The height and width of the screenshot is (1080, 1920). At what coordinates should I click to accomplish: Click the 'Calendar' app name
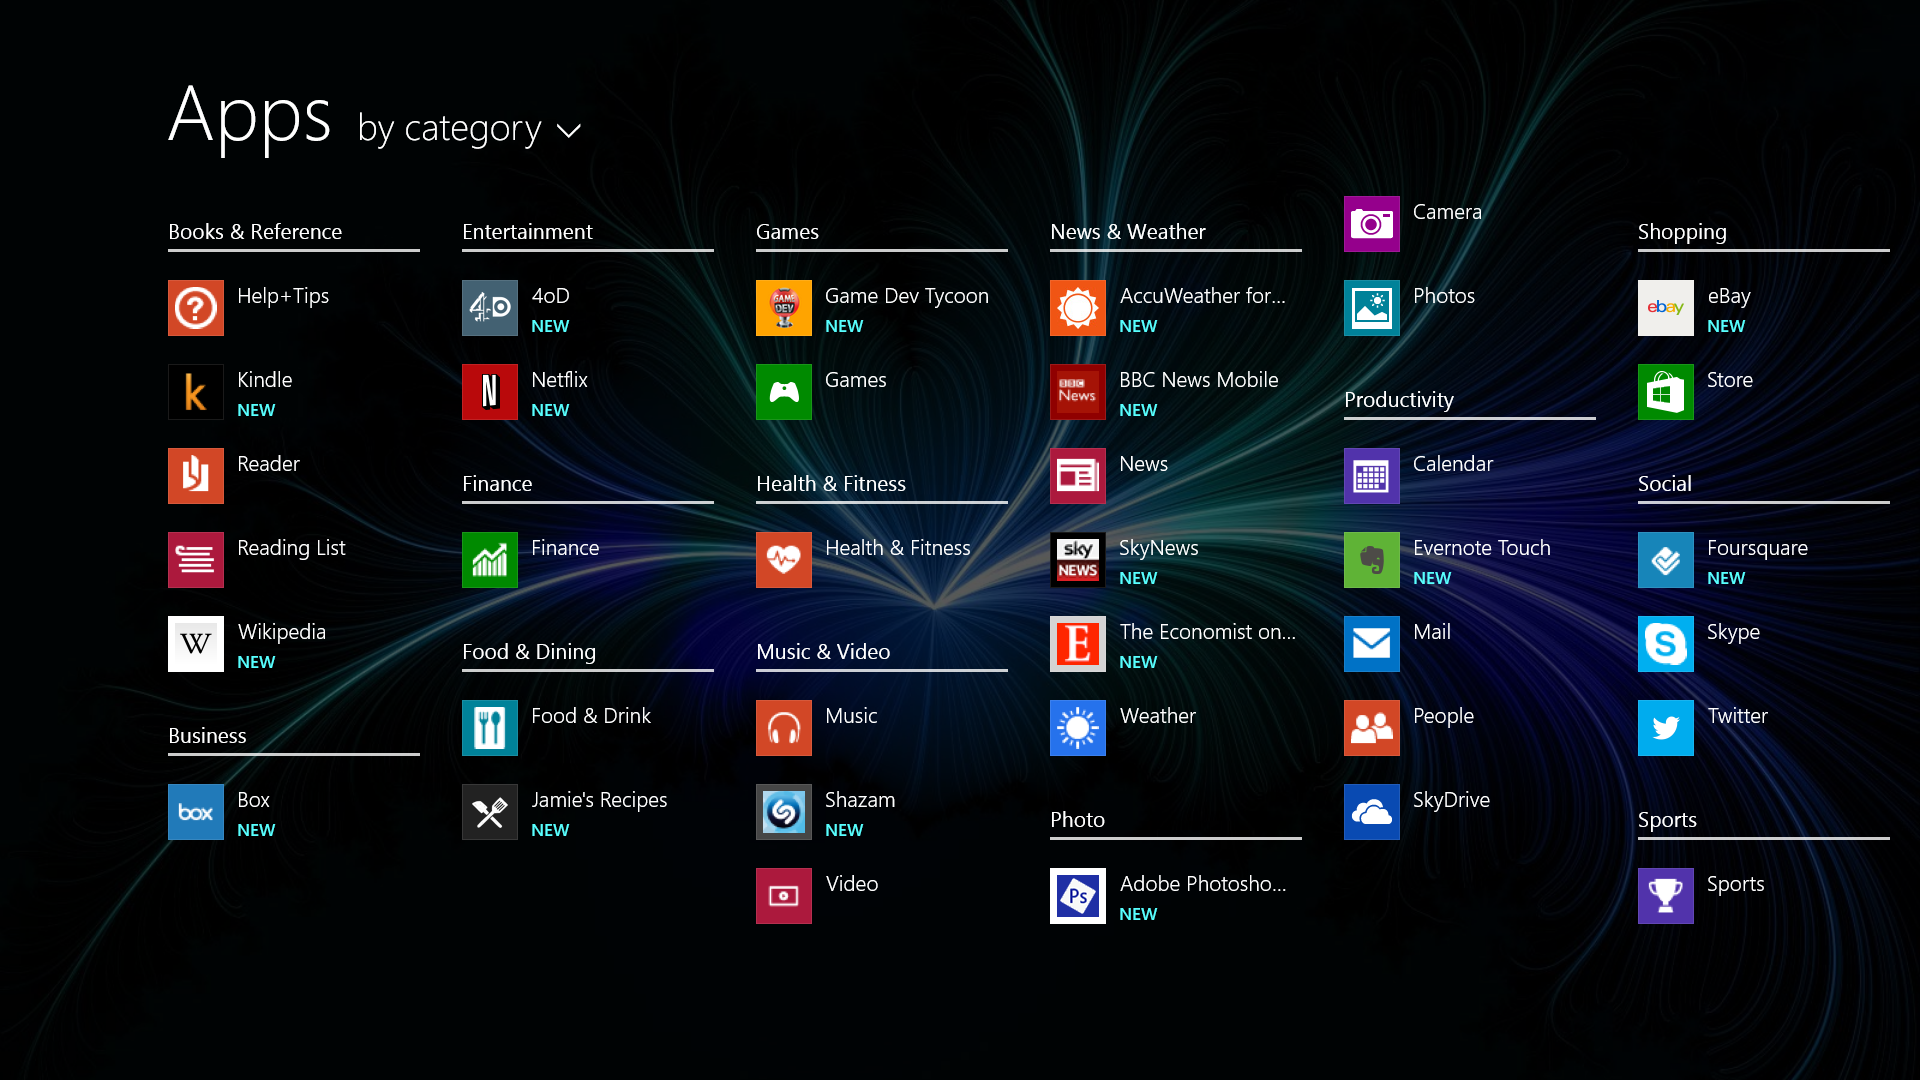[x=1452, y=464]
